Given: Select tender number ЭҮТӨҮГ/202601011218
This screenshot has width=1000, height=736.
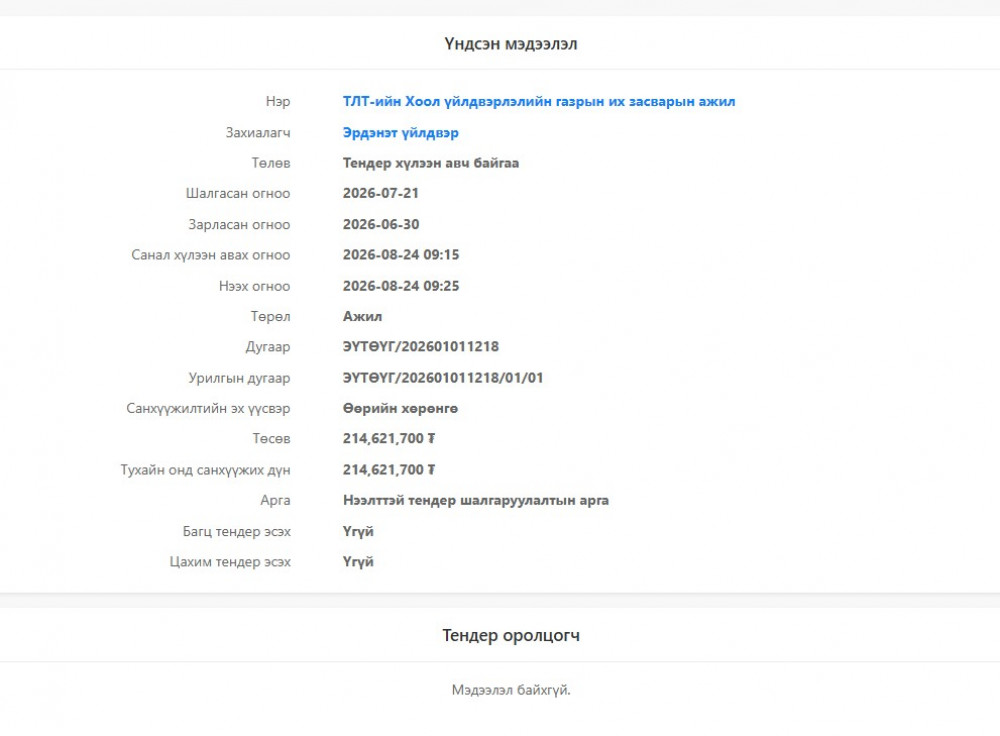Looking at the screenshot, I should click(420, 346).
